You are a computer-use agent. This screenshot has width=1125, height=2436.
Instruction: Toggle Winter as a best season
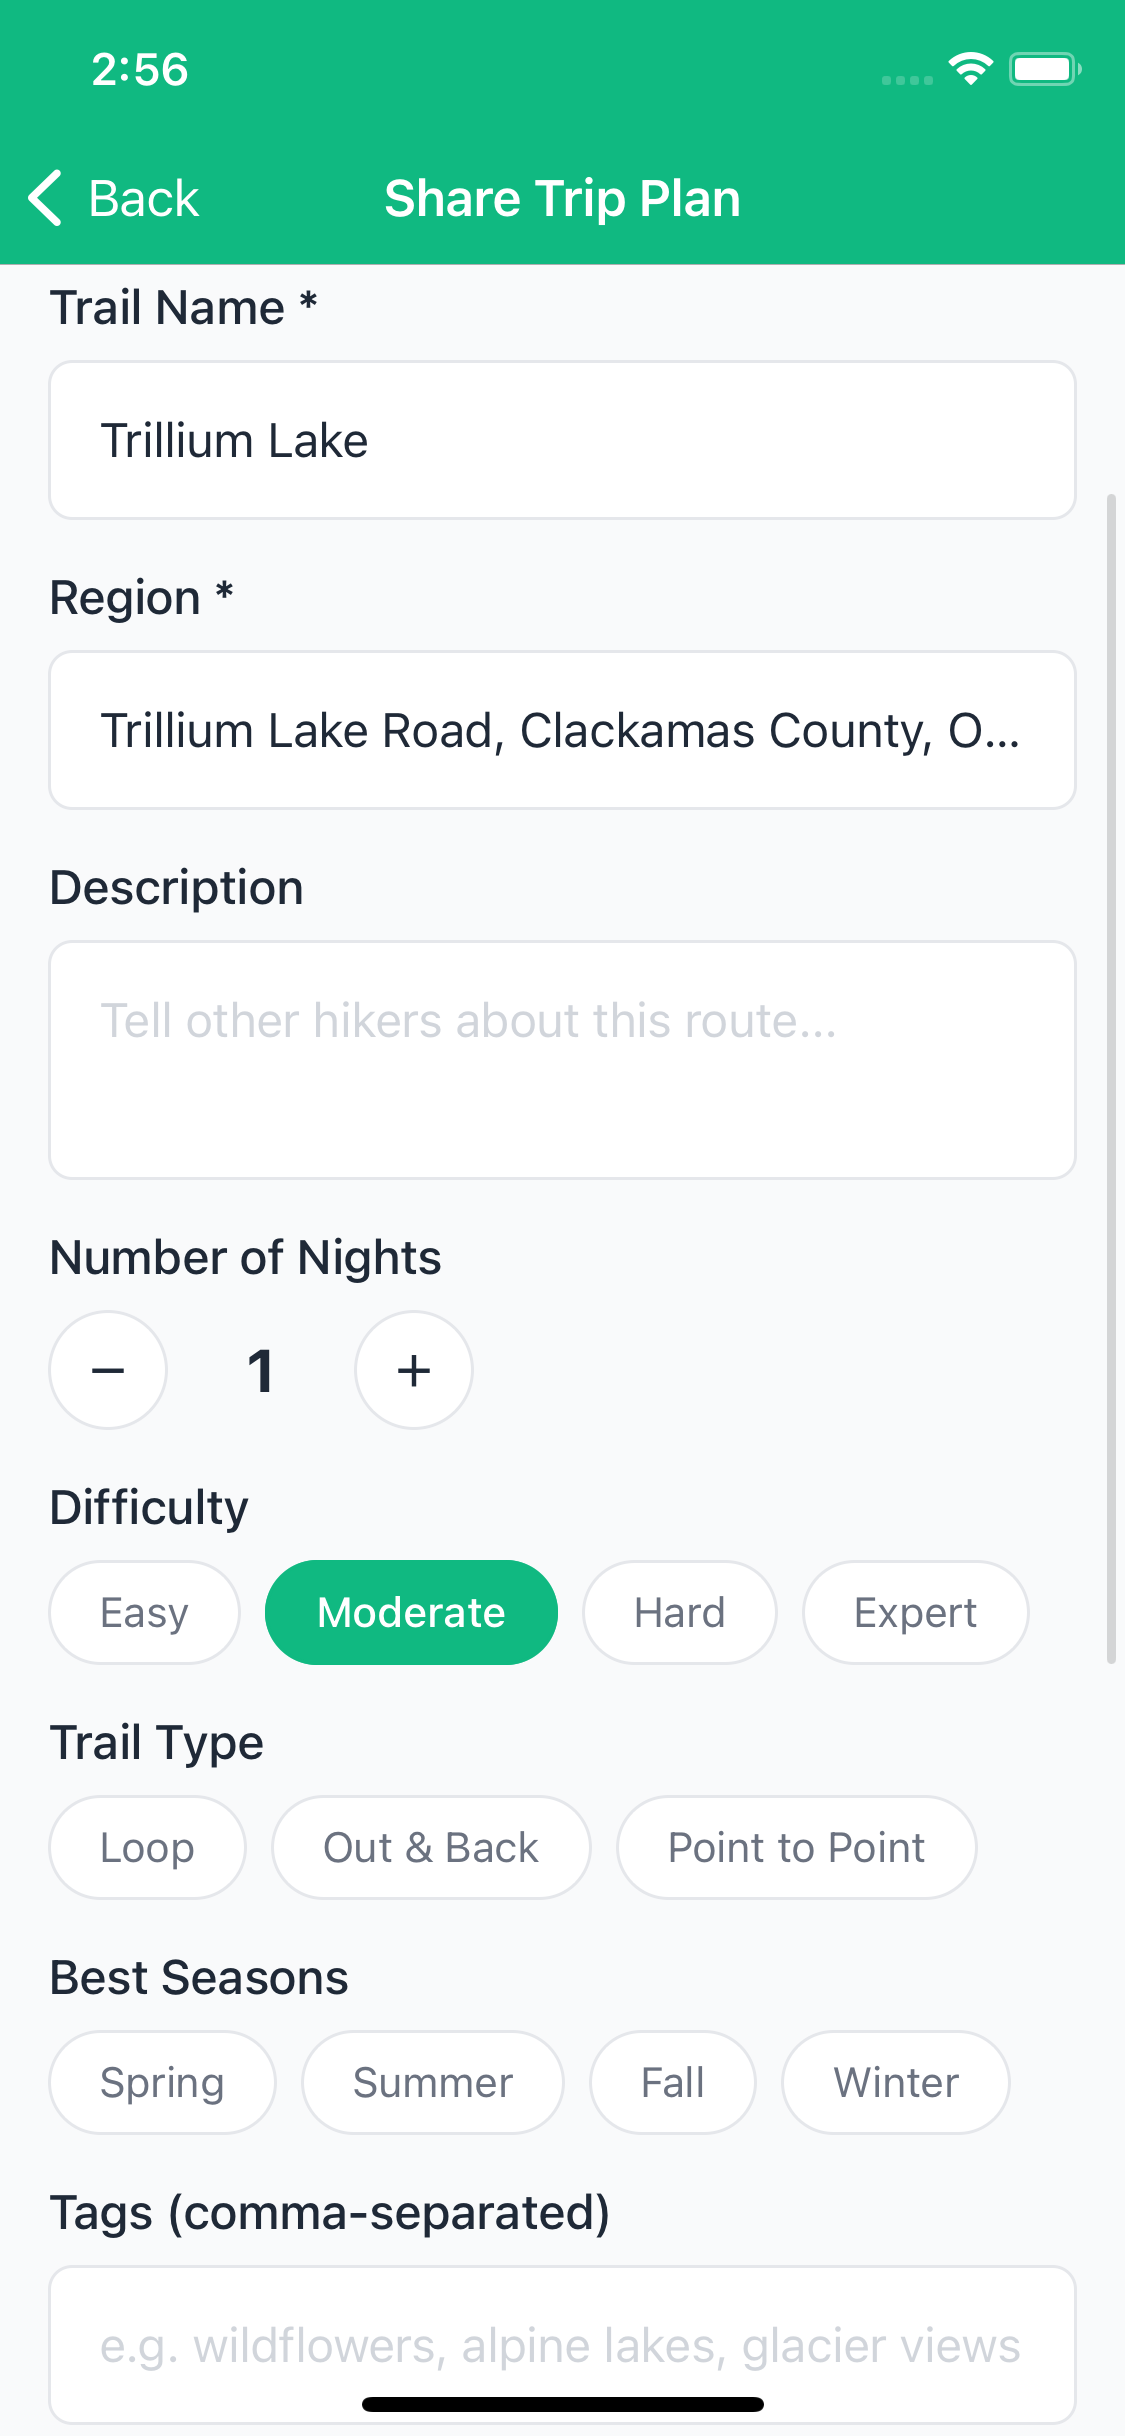tap(895, 2082)
